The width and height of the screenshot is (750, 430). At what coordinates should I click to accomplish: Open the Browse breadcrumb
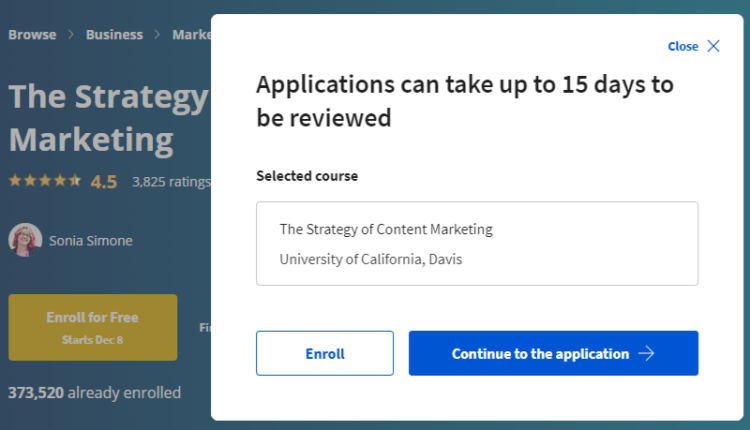click(32, 35)
